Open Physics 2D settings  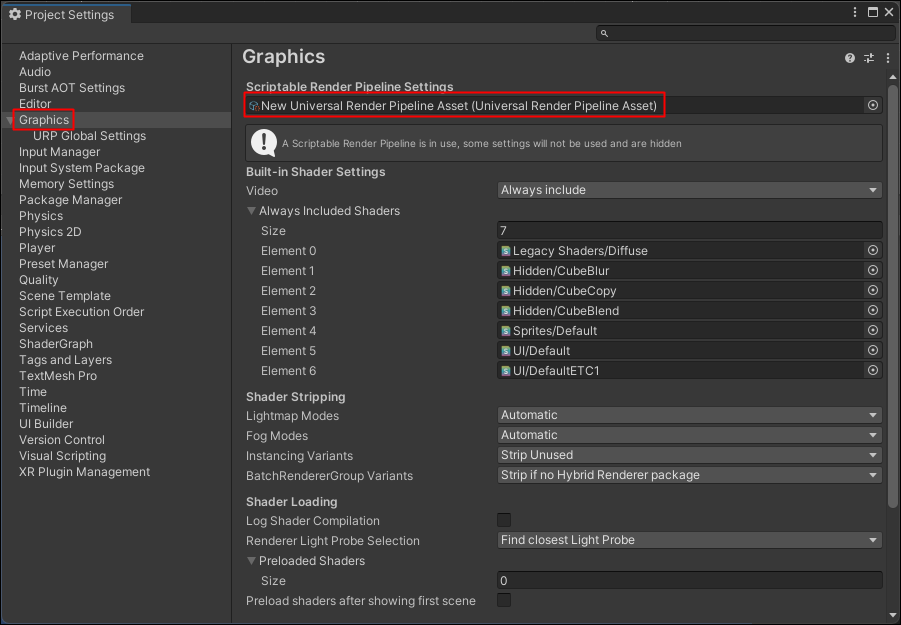pos(50,232)
